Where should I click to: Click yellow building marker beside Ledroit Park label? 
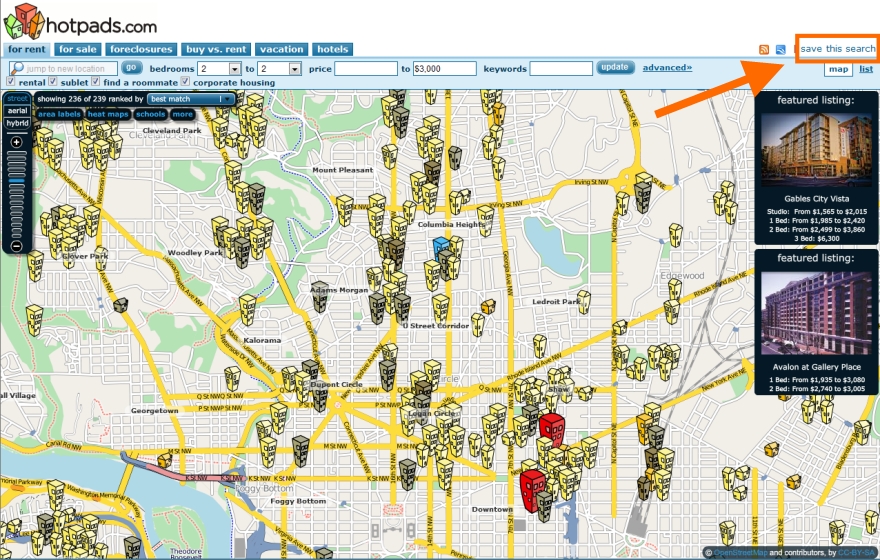[x=584, y=302]
